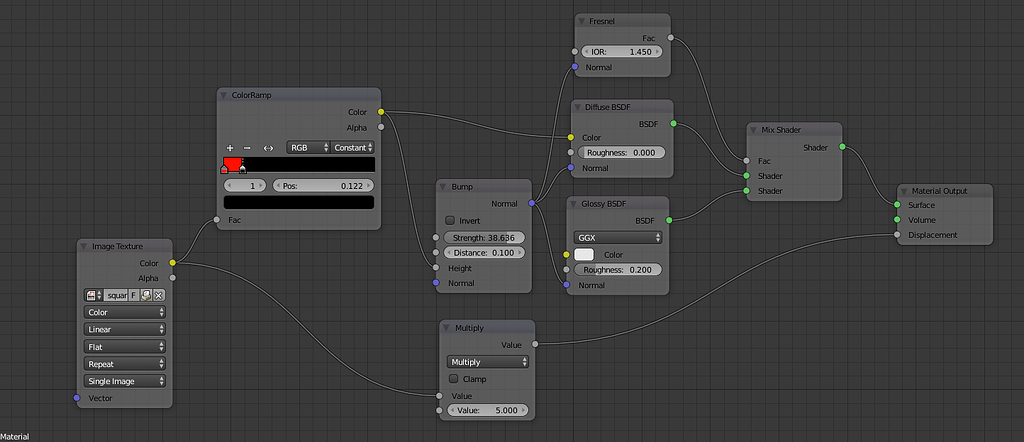Image resolution: width=1024 pixels, height=442 pixels.
Task: Collapse the Diffuse BSDF node
Action: pyautogui.click(x=577, y=107)
